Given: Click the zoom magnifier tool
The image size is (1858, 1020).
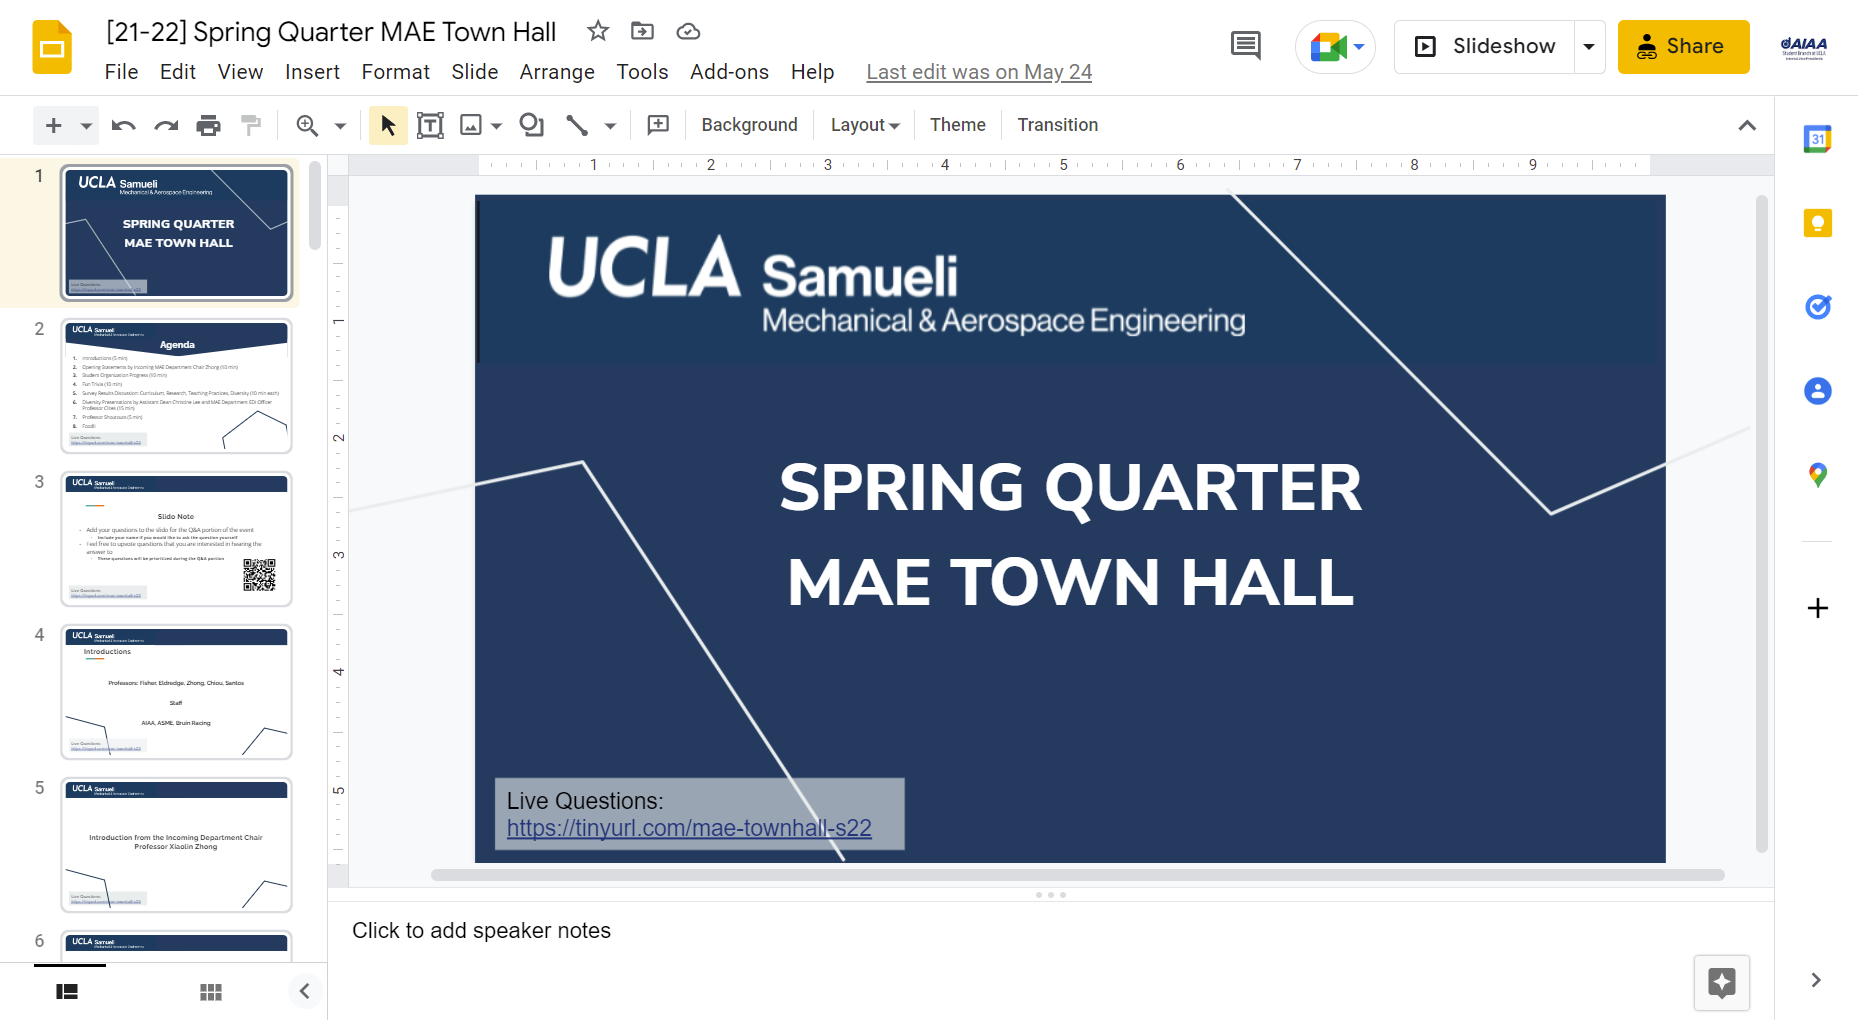Looking at the screenshot, I should click(x=307, y=125).
